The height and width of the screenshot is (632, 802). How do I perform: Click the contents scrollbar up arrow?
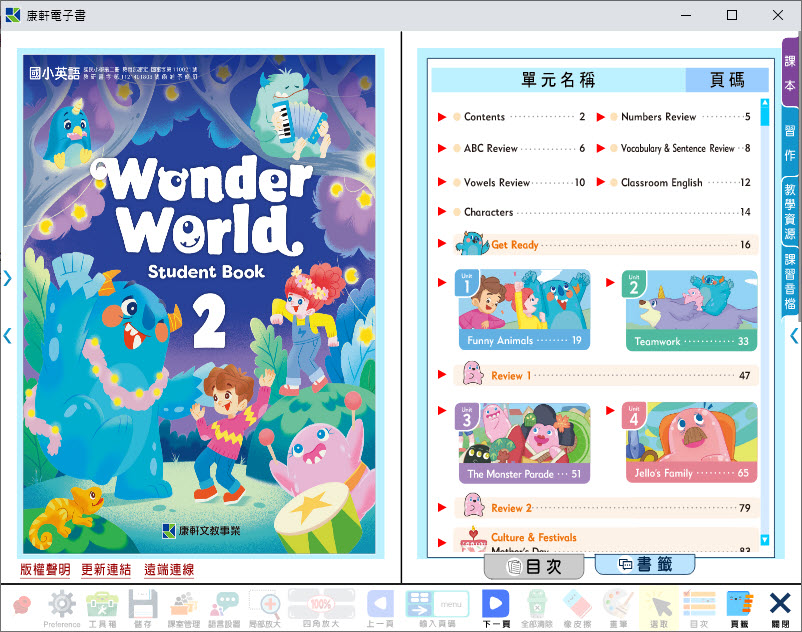coord(765,103)
